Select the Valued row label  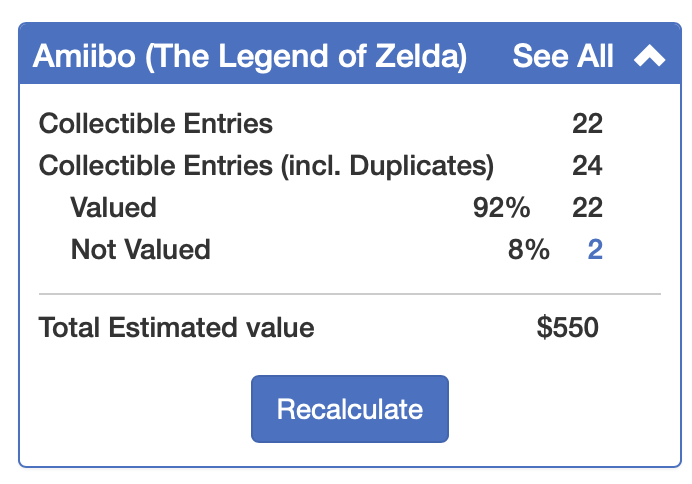113,207
